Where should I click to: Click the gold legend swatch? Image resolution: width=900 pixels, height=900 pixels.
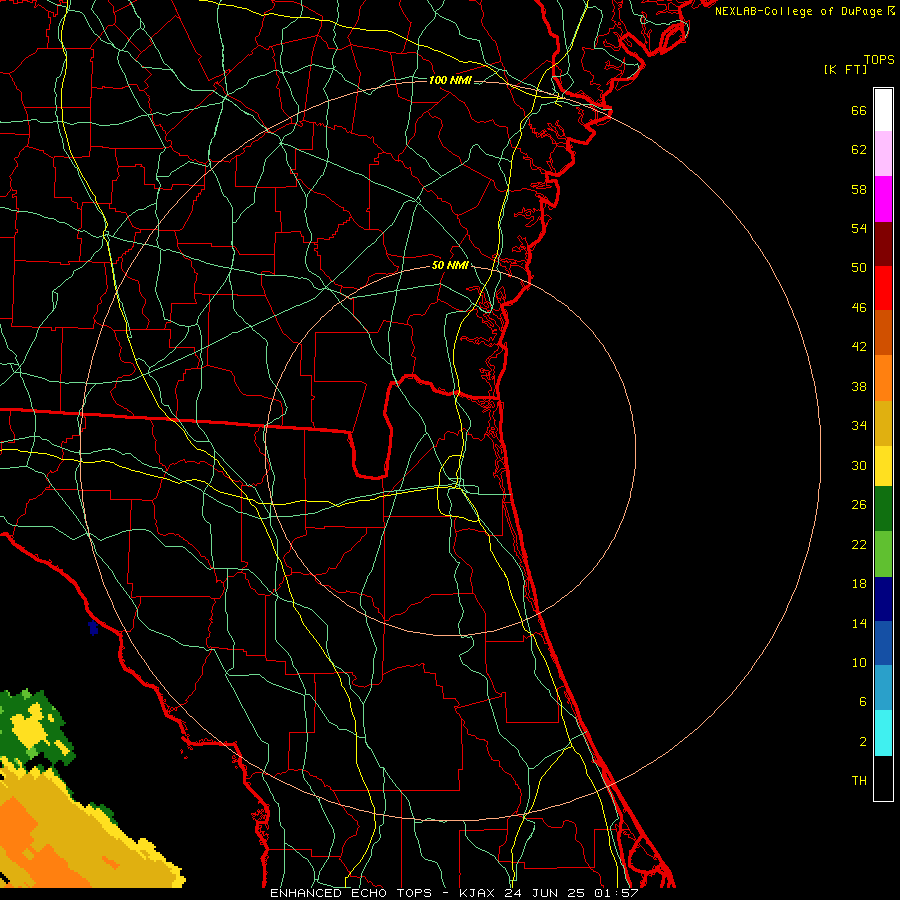point(883,423)
